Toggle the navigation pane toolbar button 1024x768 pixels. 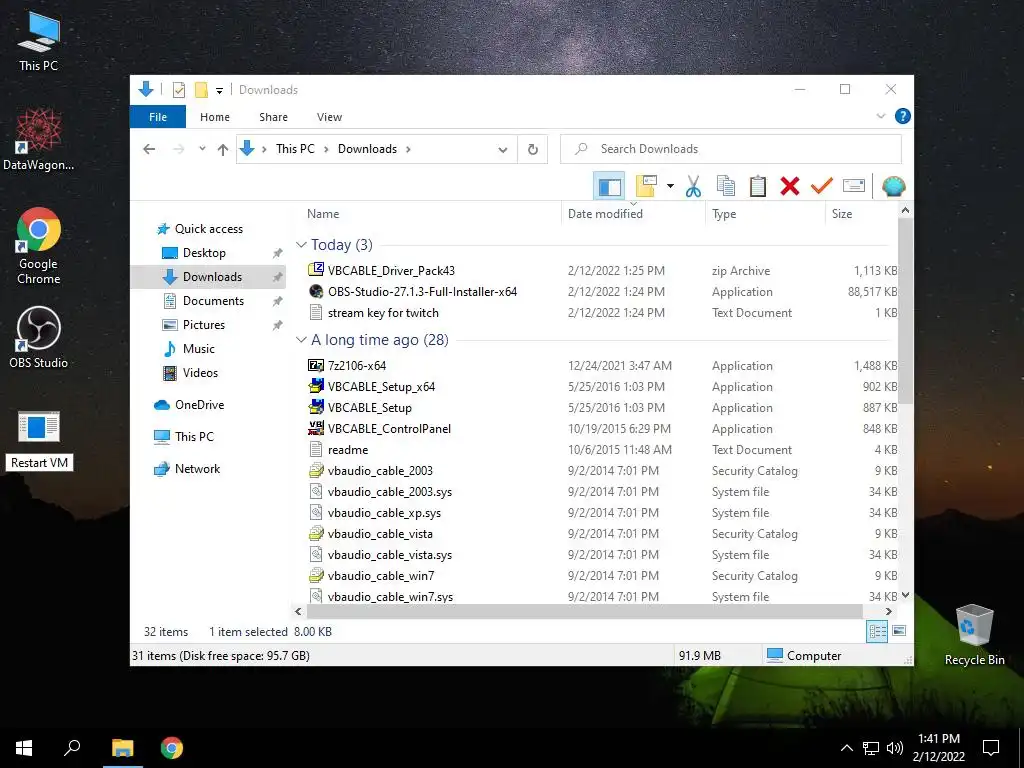(x=609, y=187)
